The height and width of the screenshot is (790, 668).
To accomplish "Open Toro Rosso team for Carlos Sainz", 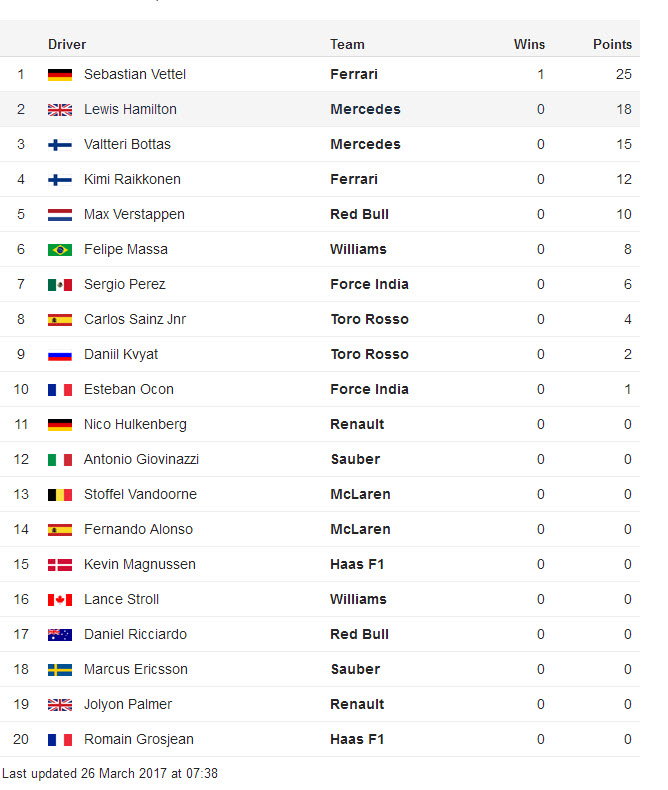I will coord(369,319).
